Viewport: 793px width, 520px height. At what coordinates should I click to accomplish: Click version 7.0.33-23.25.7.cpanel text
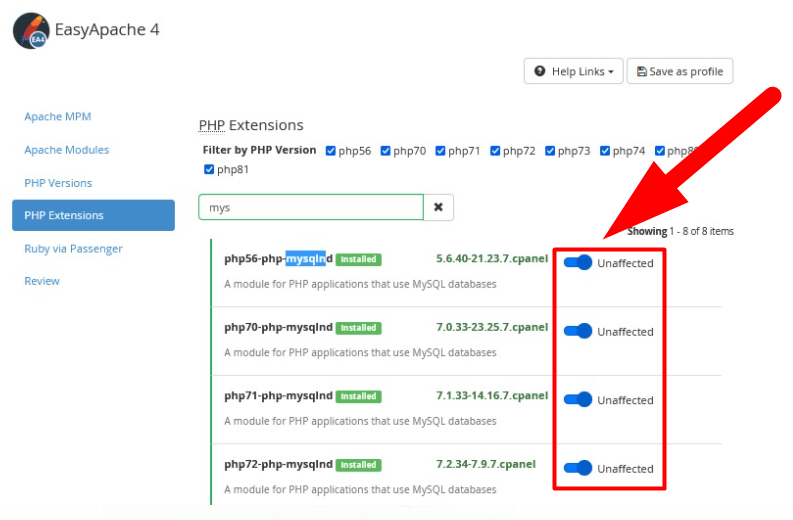(x=492, y=327)
